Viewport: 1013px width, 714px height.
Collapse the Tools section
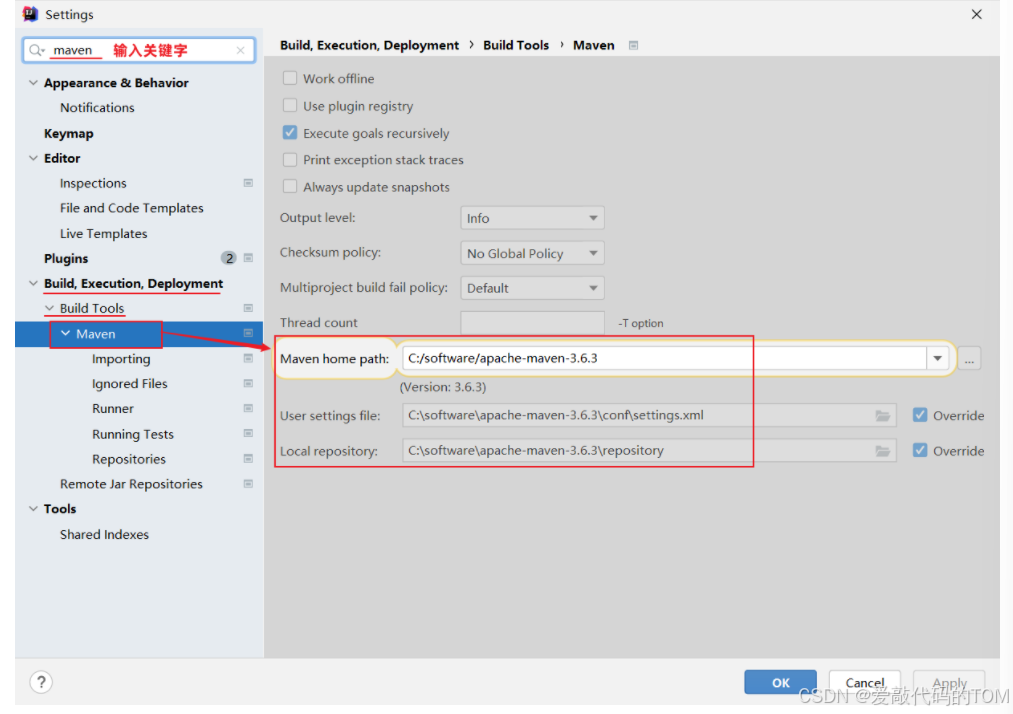[x=34, y=509]
